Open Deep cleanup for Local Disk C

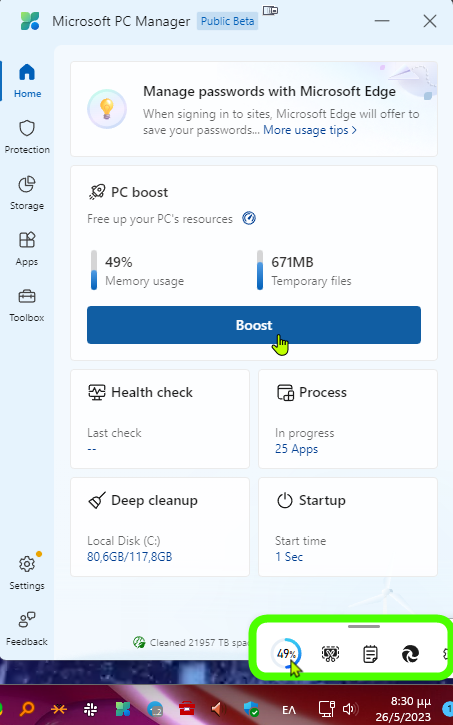click(160, 527)
